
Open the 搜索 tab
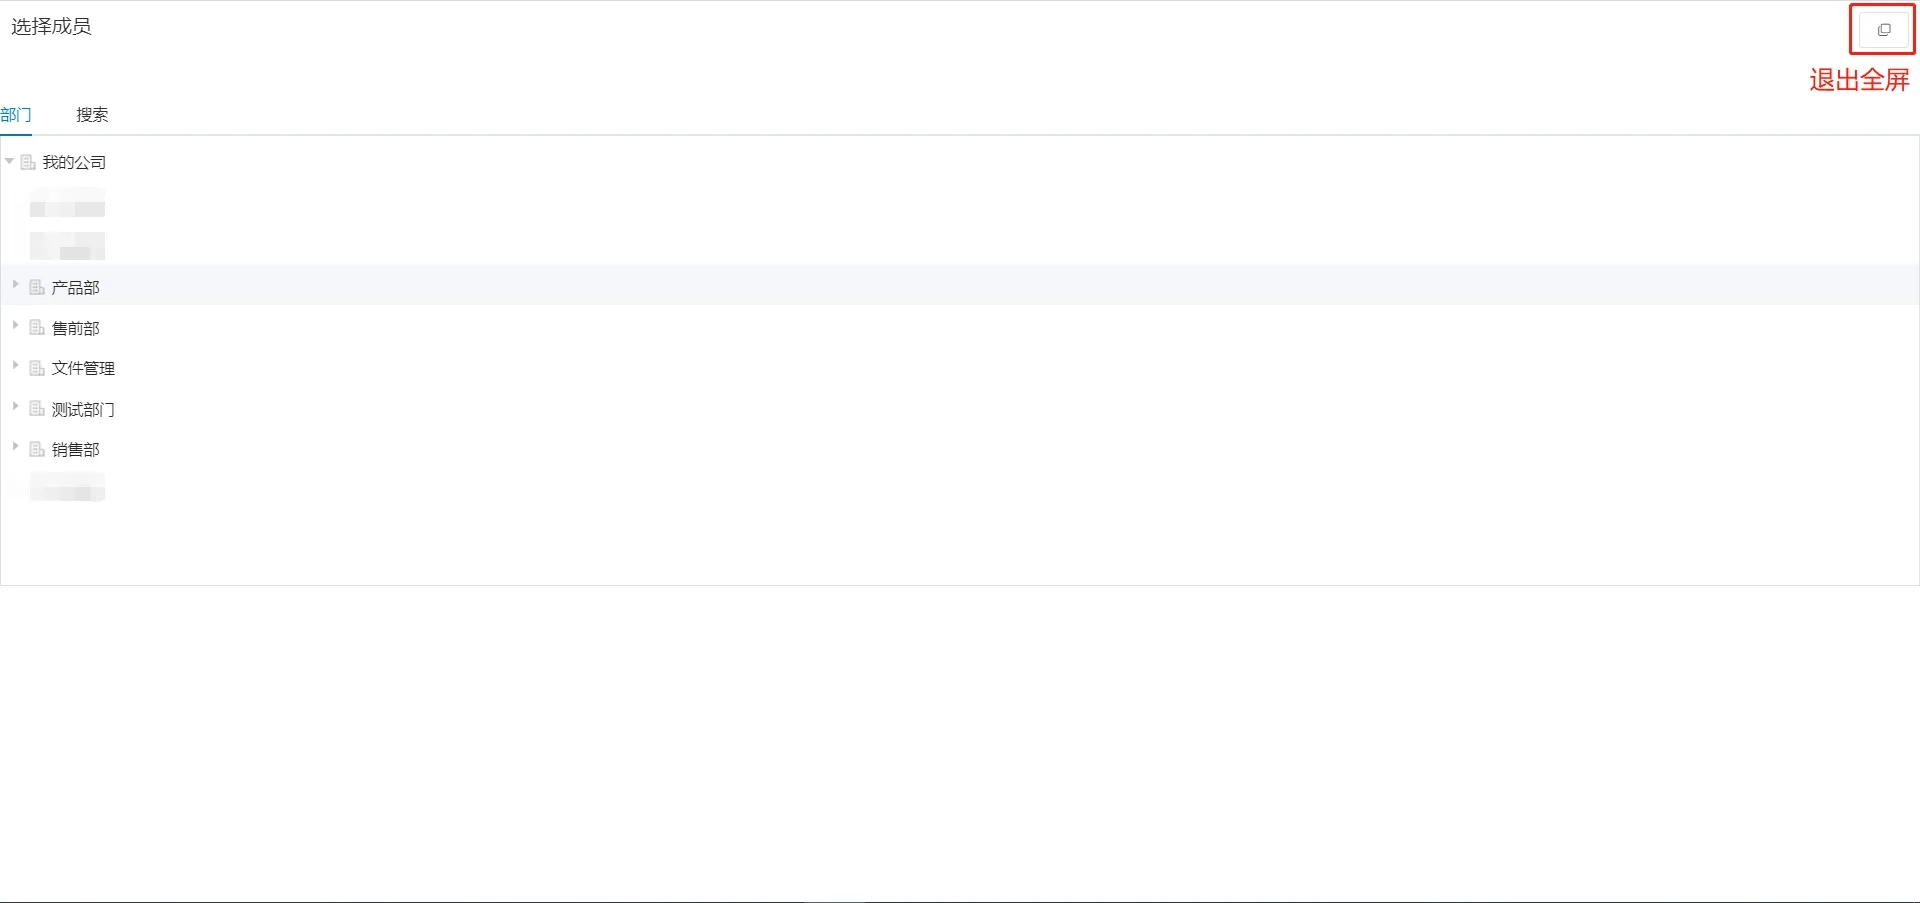click(x=92, y=115)
